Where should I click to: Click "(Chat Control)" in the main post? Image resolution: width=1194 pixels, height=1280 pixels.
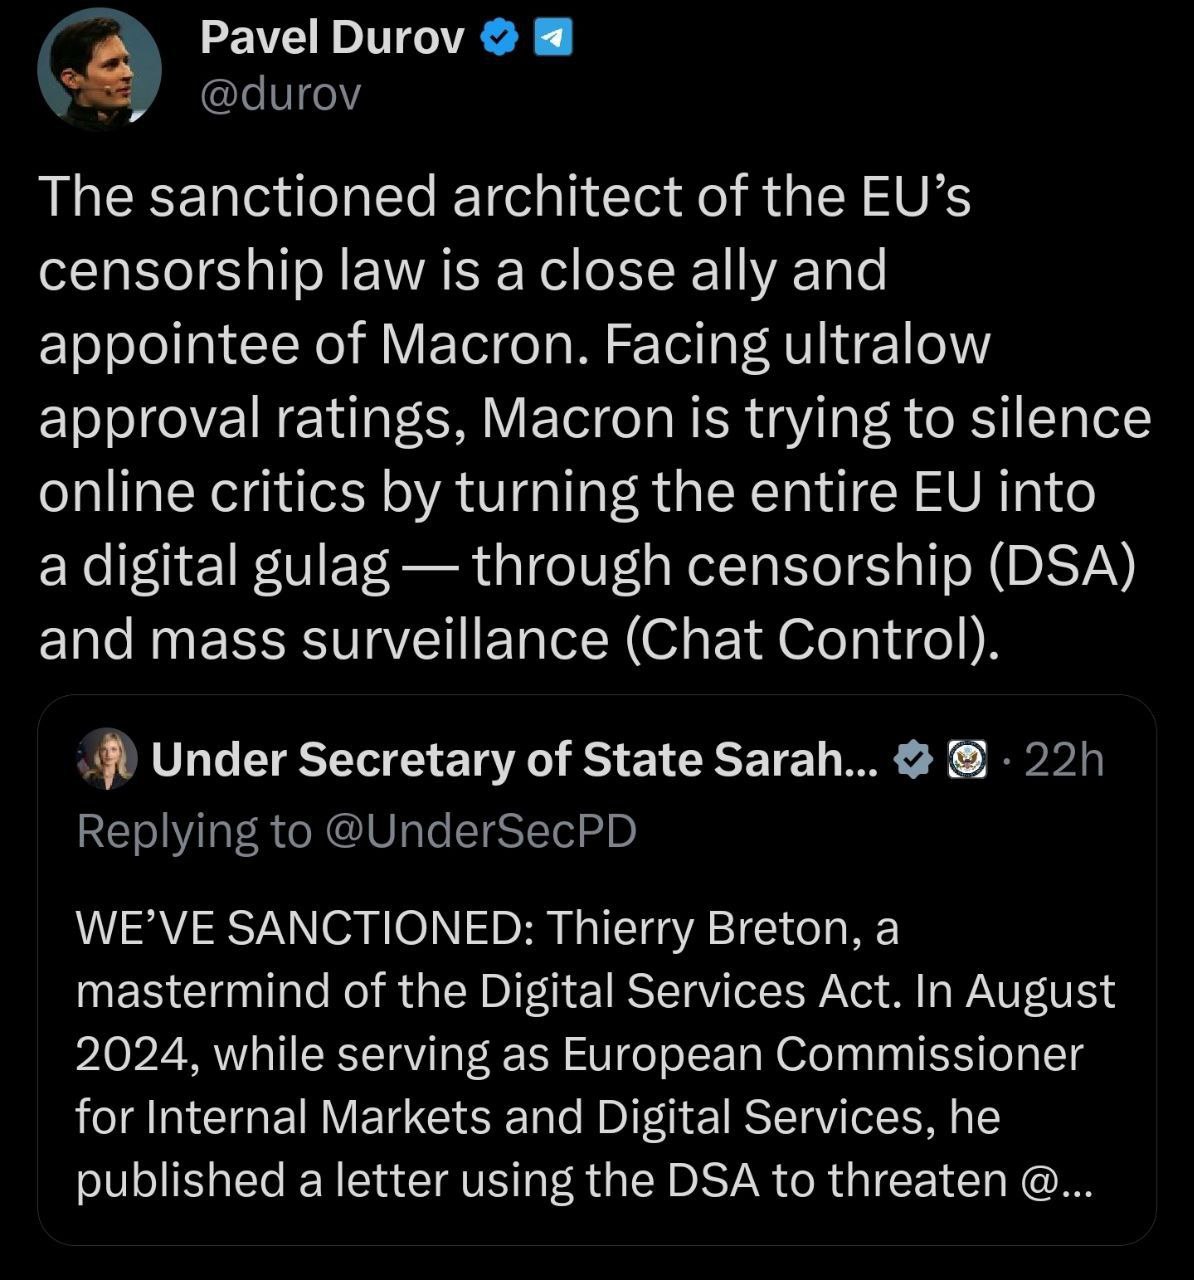click(811, 641)
